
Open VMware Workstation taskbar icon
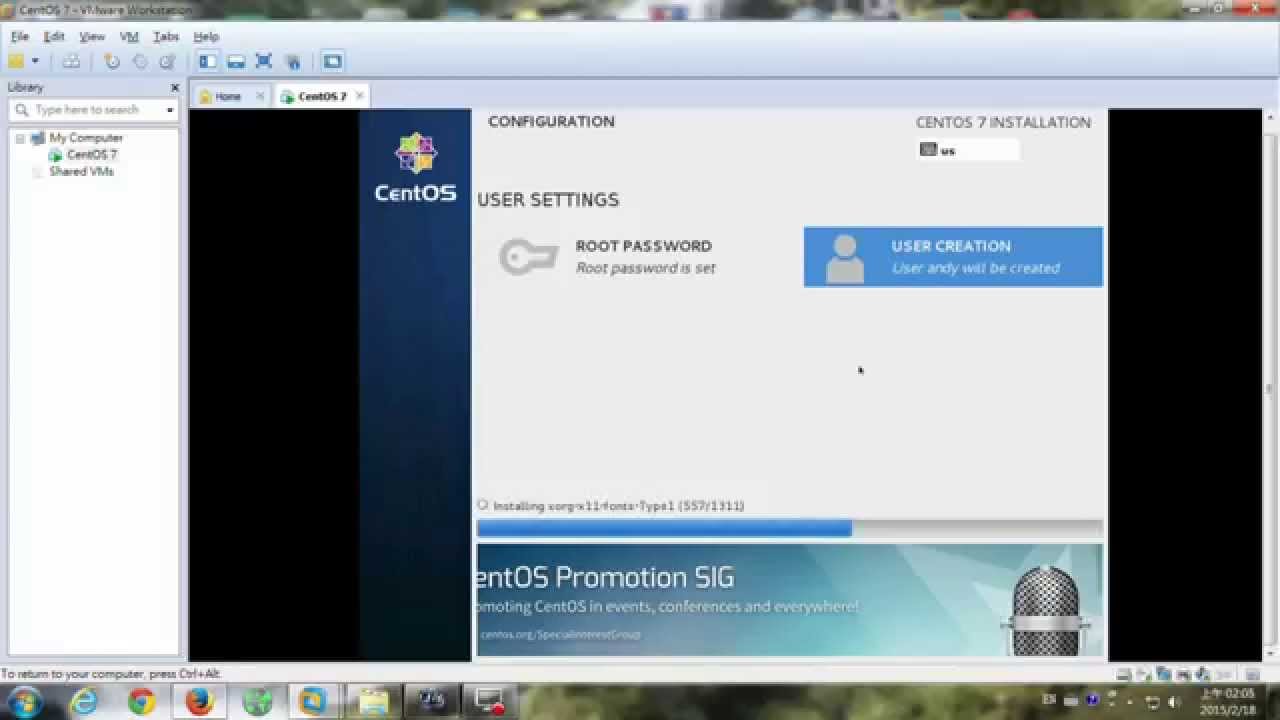pyautogui.click(x=313, y=702)
